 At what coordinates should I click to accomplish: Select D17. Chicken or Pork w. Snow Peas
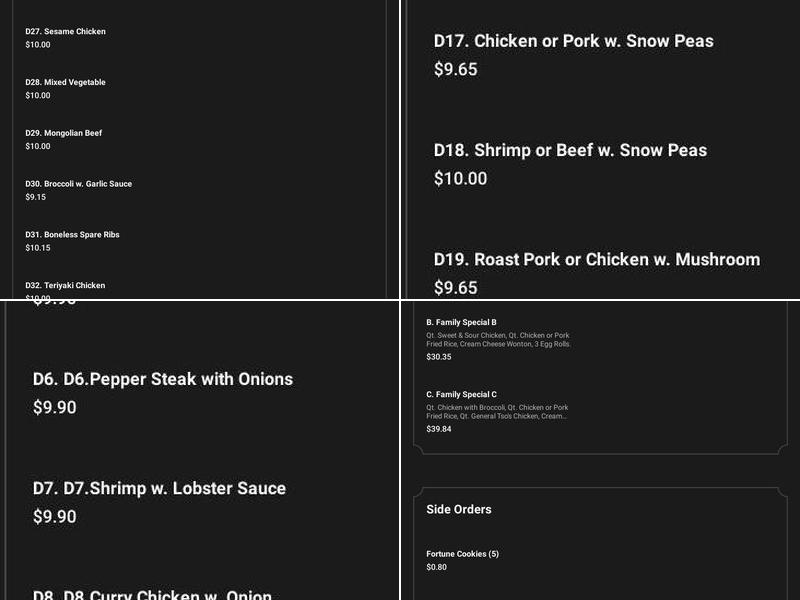574,41
